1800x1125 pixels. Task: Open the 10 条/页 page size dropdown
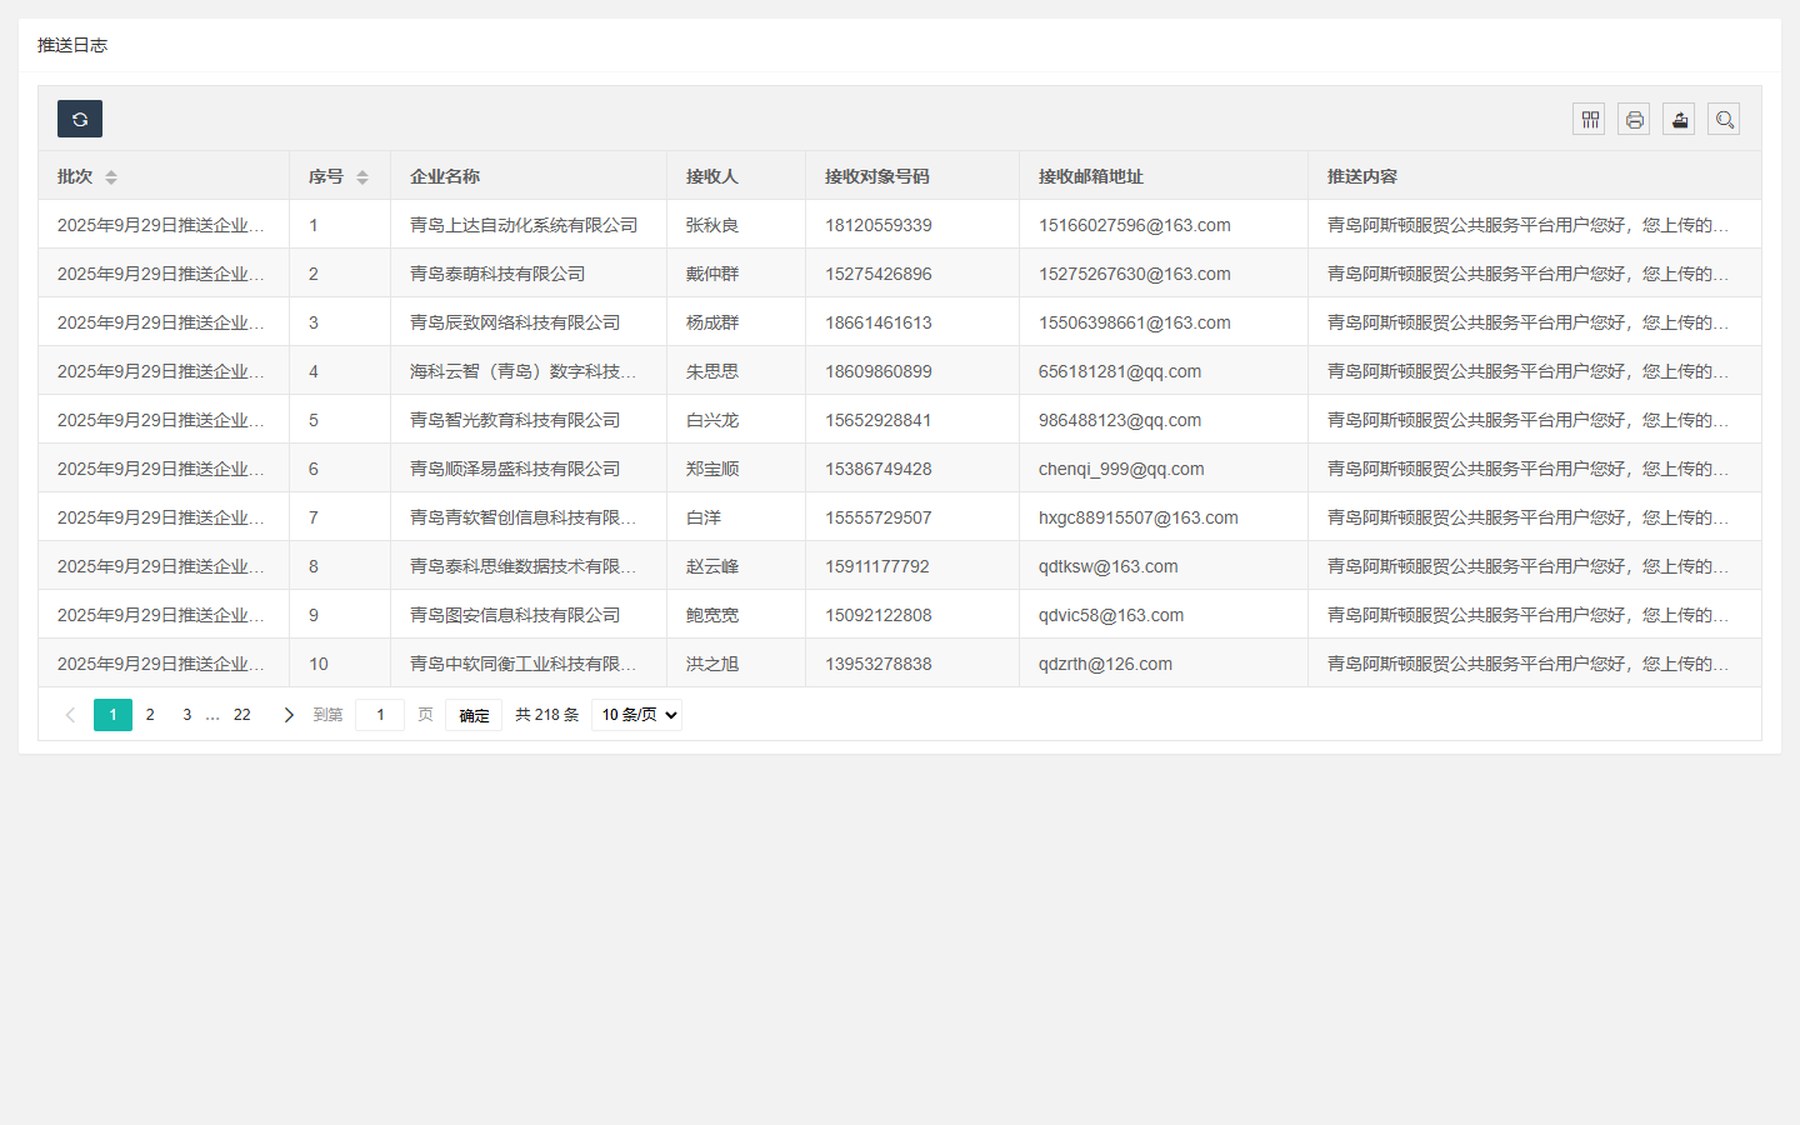pyautogui.click(x=637, y=715)
